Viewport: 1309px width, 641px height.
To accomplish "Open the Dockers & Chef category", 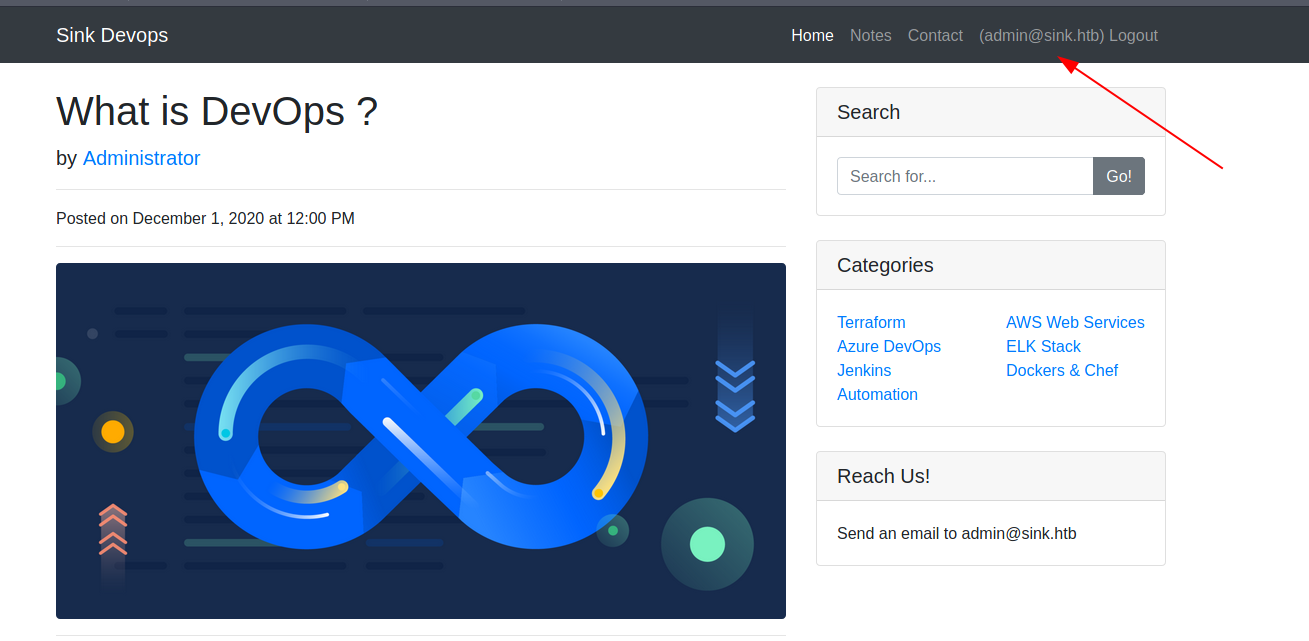I will pyautogui.click(x=1061, y=370).
